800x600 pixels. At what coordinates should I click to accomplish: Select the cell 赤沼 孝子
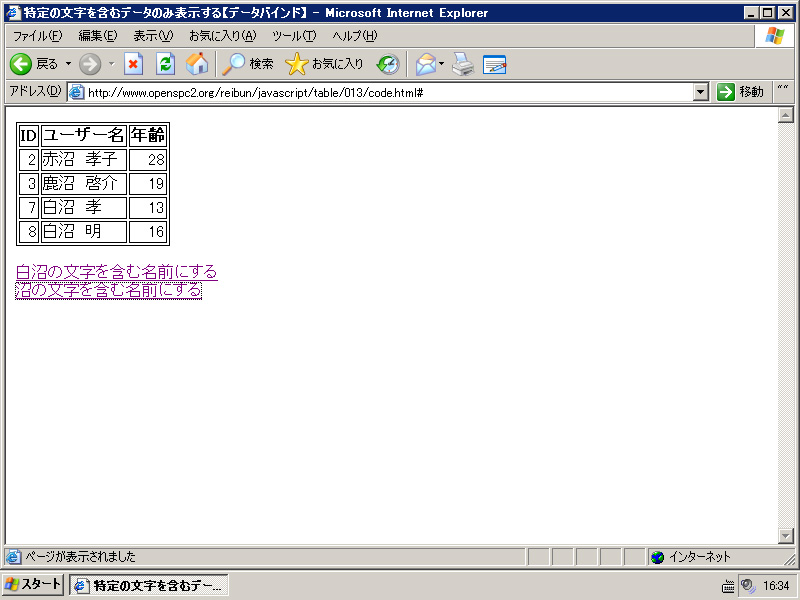(x=84, y=159)
